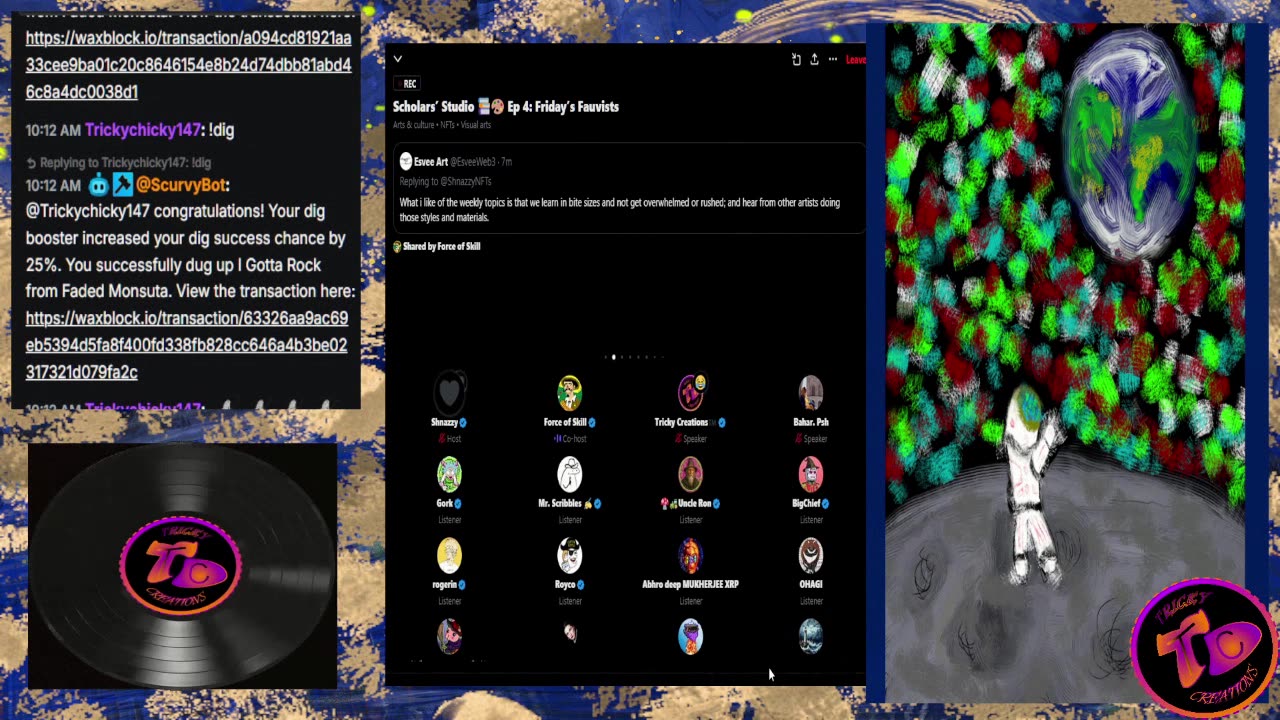Screen dimensions: 1280x720
Task: Click the ScurvyBot robot badge icon
Action: tap(98, 185)
